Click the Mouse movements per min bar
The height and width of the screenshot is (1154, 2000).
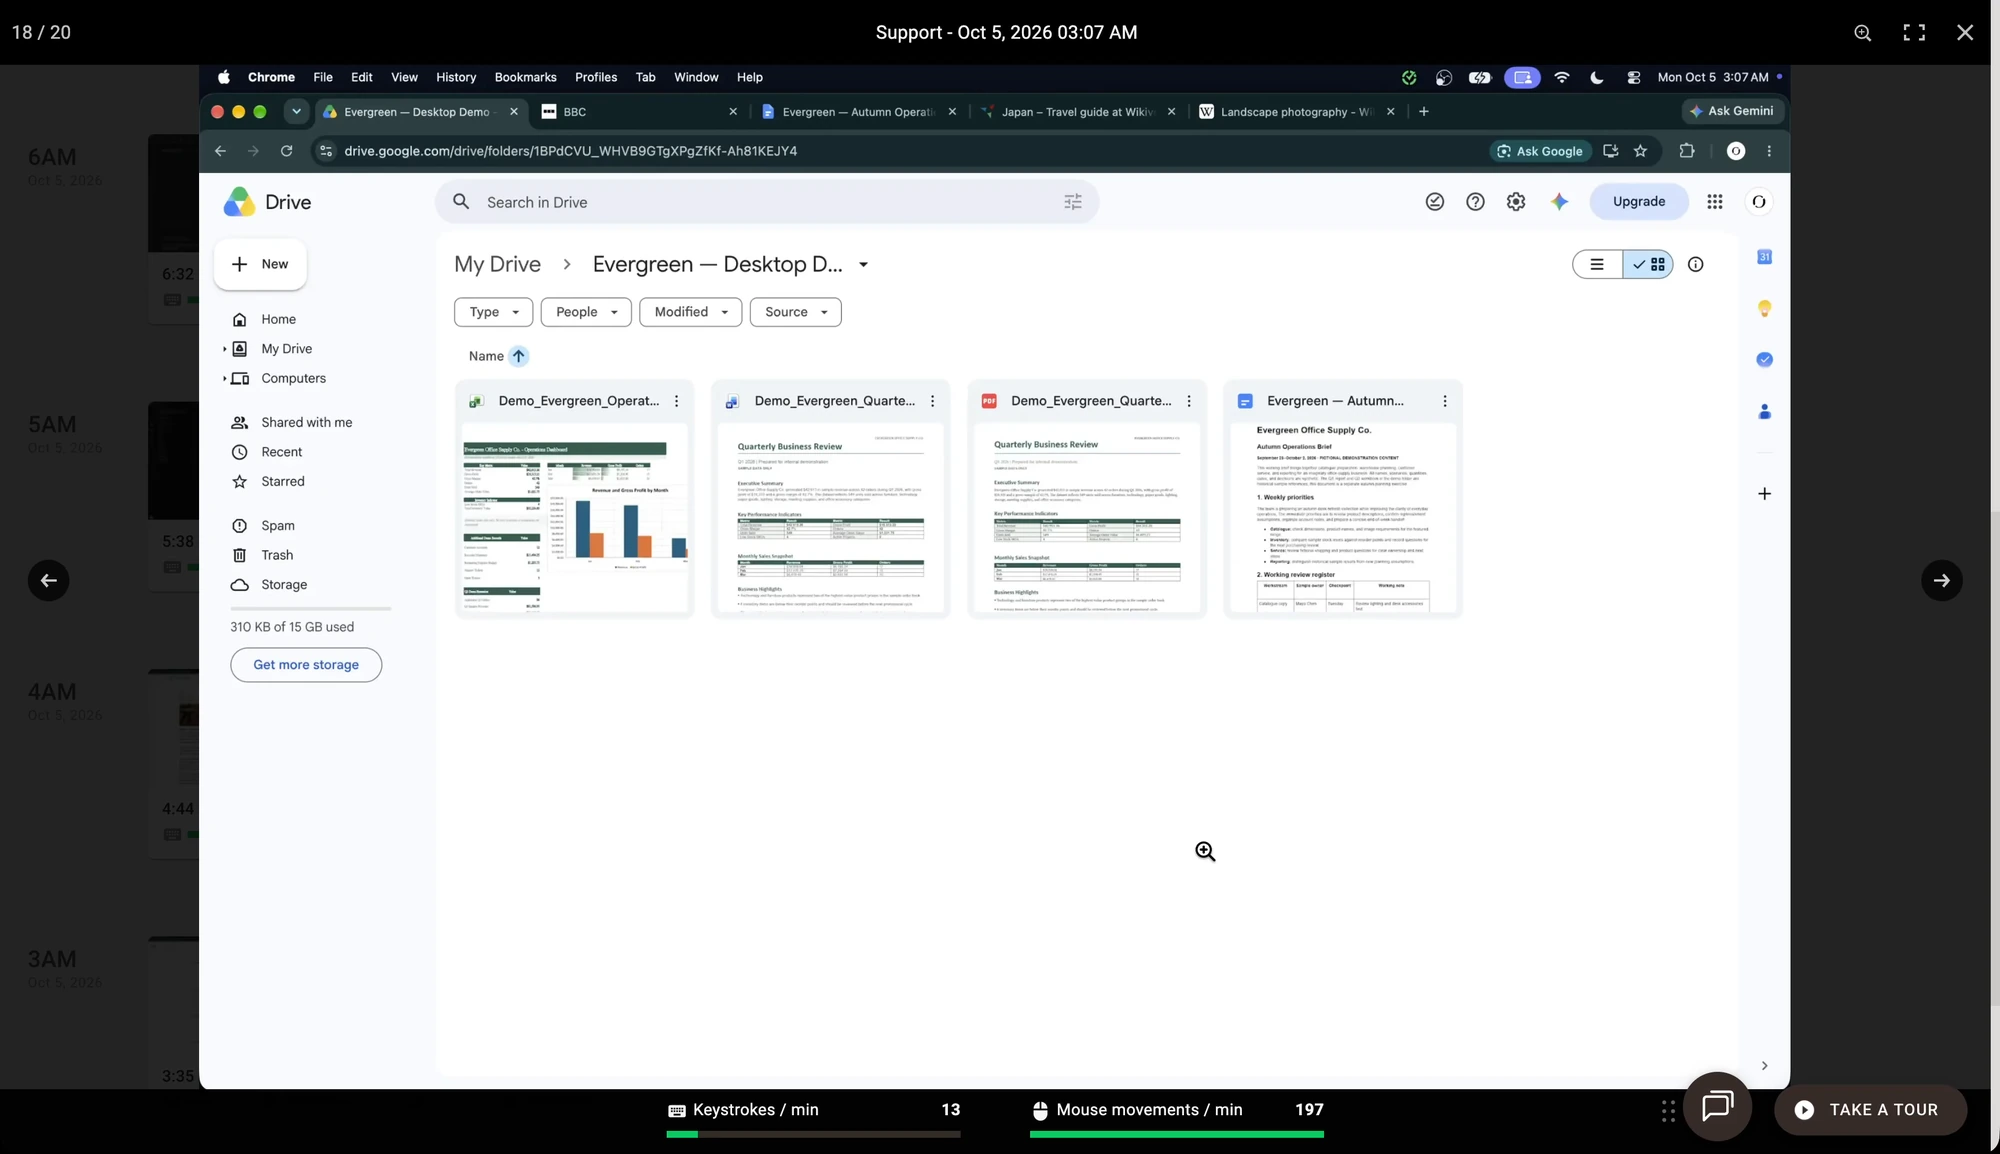[x=1176, y=1134]
